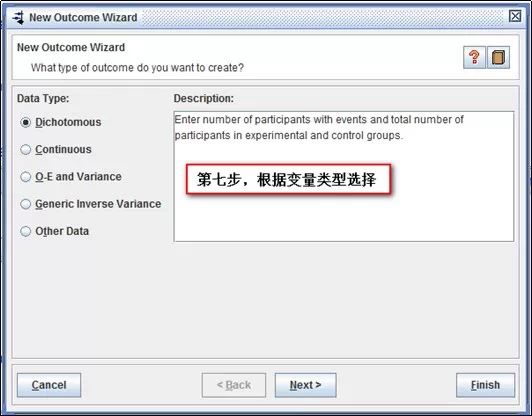Proceed with the Next button
The height and width of the screenshot is (416, 532).
click(x=305, y=385)
